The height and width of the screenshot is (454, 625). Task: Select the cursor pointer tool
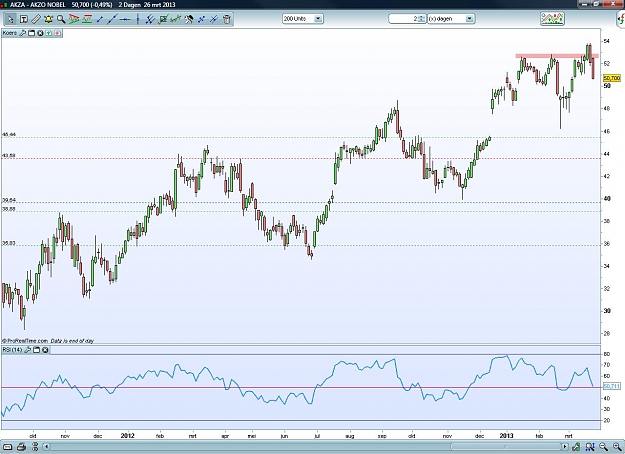(x=11, y=19)
